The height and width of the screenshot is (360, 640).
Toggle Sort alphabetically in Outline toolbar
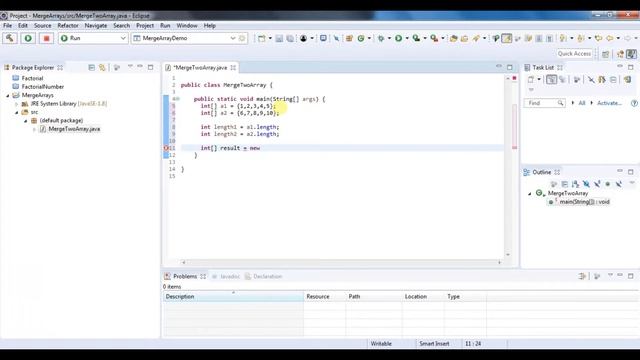tap(576, 184)
